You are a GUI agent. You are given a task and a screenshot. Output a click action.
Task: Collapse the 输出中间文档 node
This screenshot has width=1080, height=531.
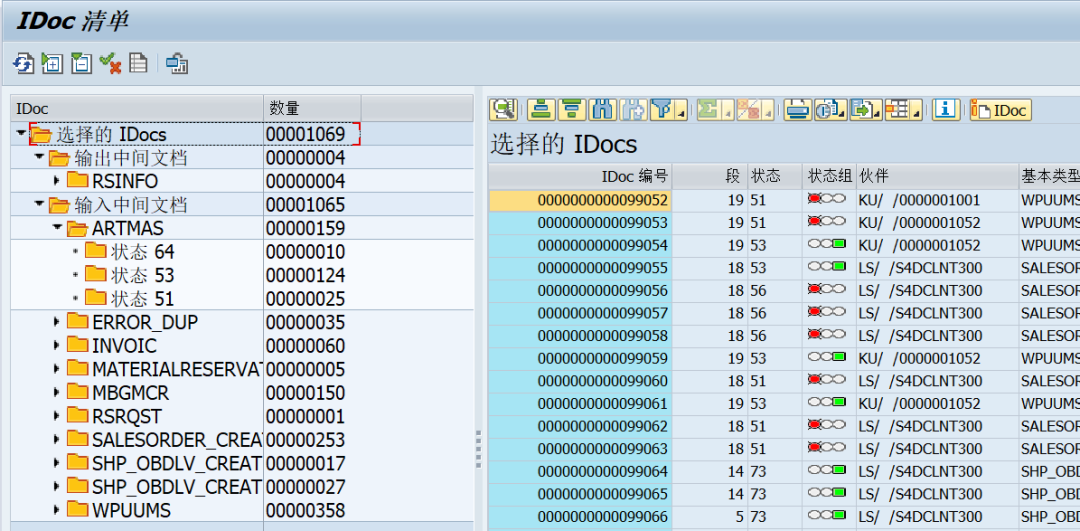tap(39, 158)
